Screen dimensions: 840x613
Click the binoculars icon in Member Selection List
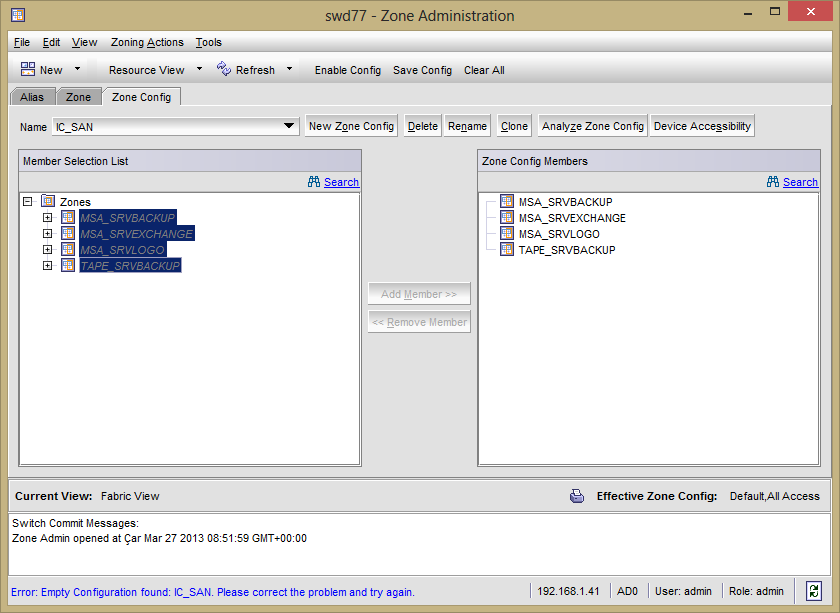(314, 182)
